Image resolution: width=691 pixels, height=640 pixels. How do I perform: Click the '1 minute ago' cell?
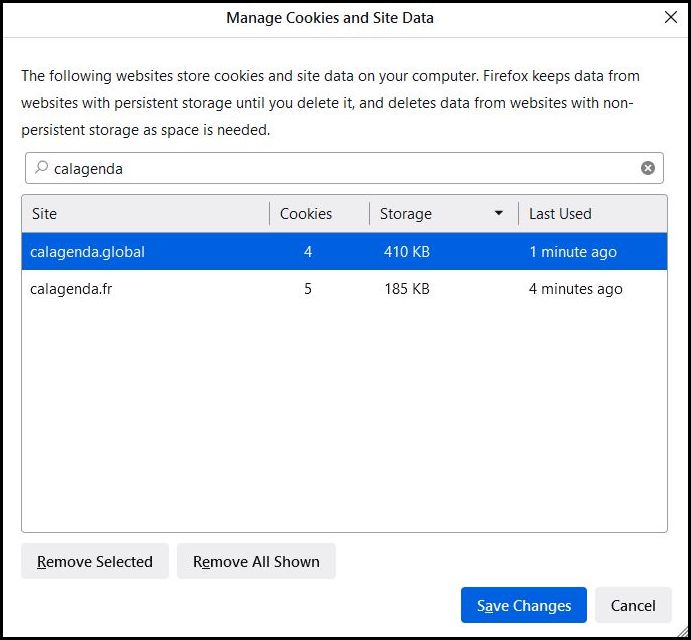573,252
